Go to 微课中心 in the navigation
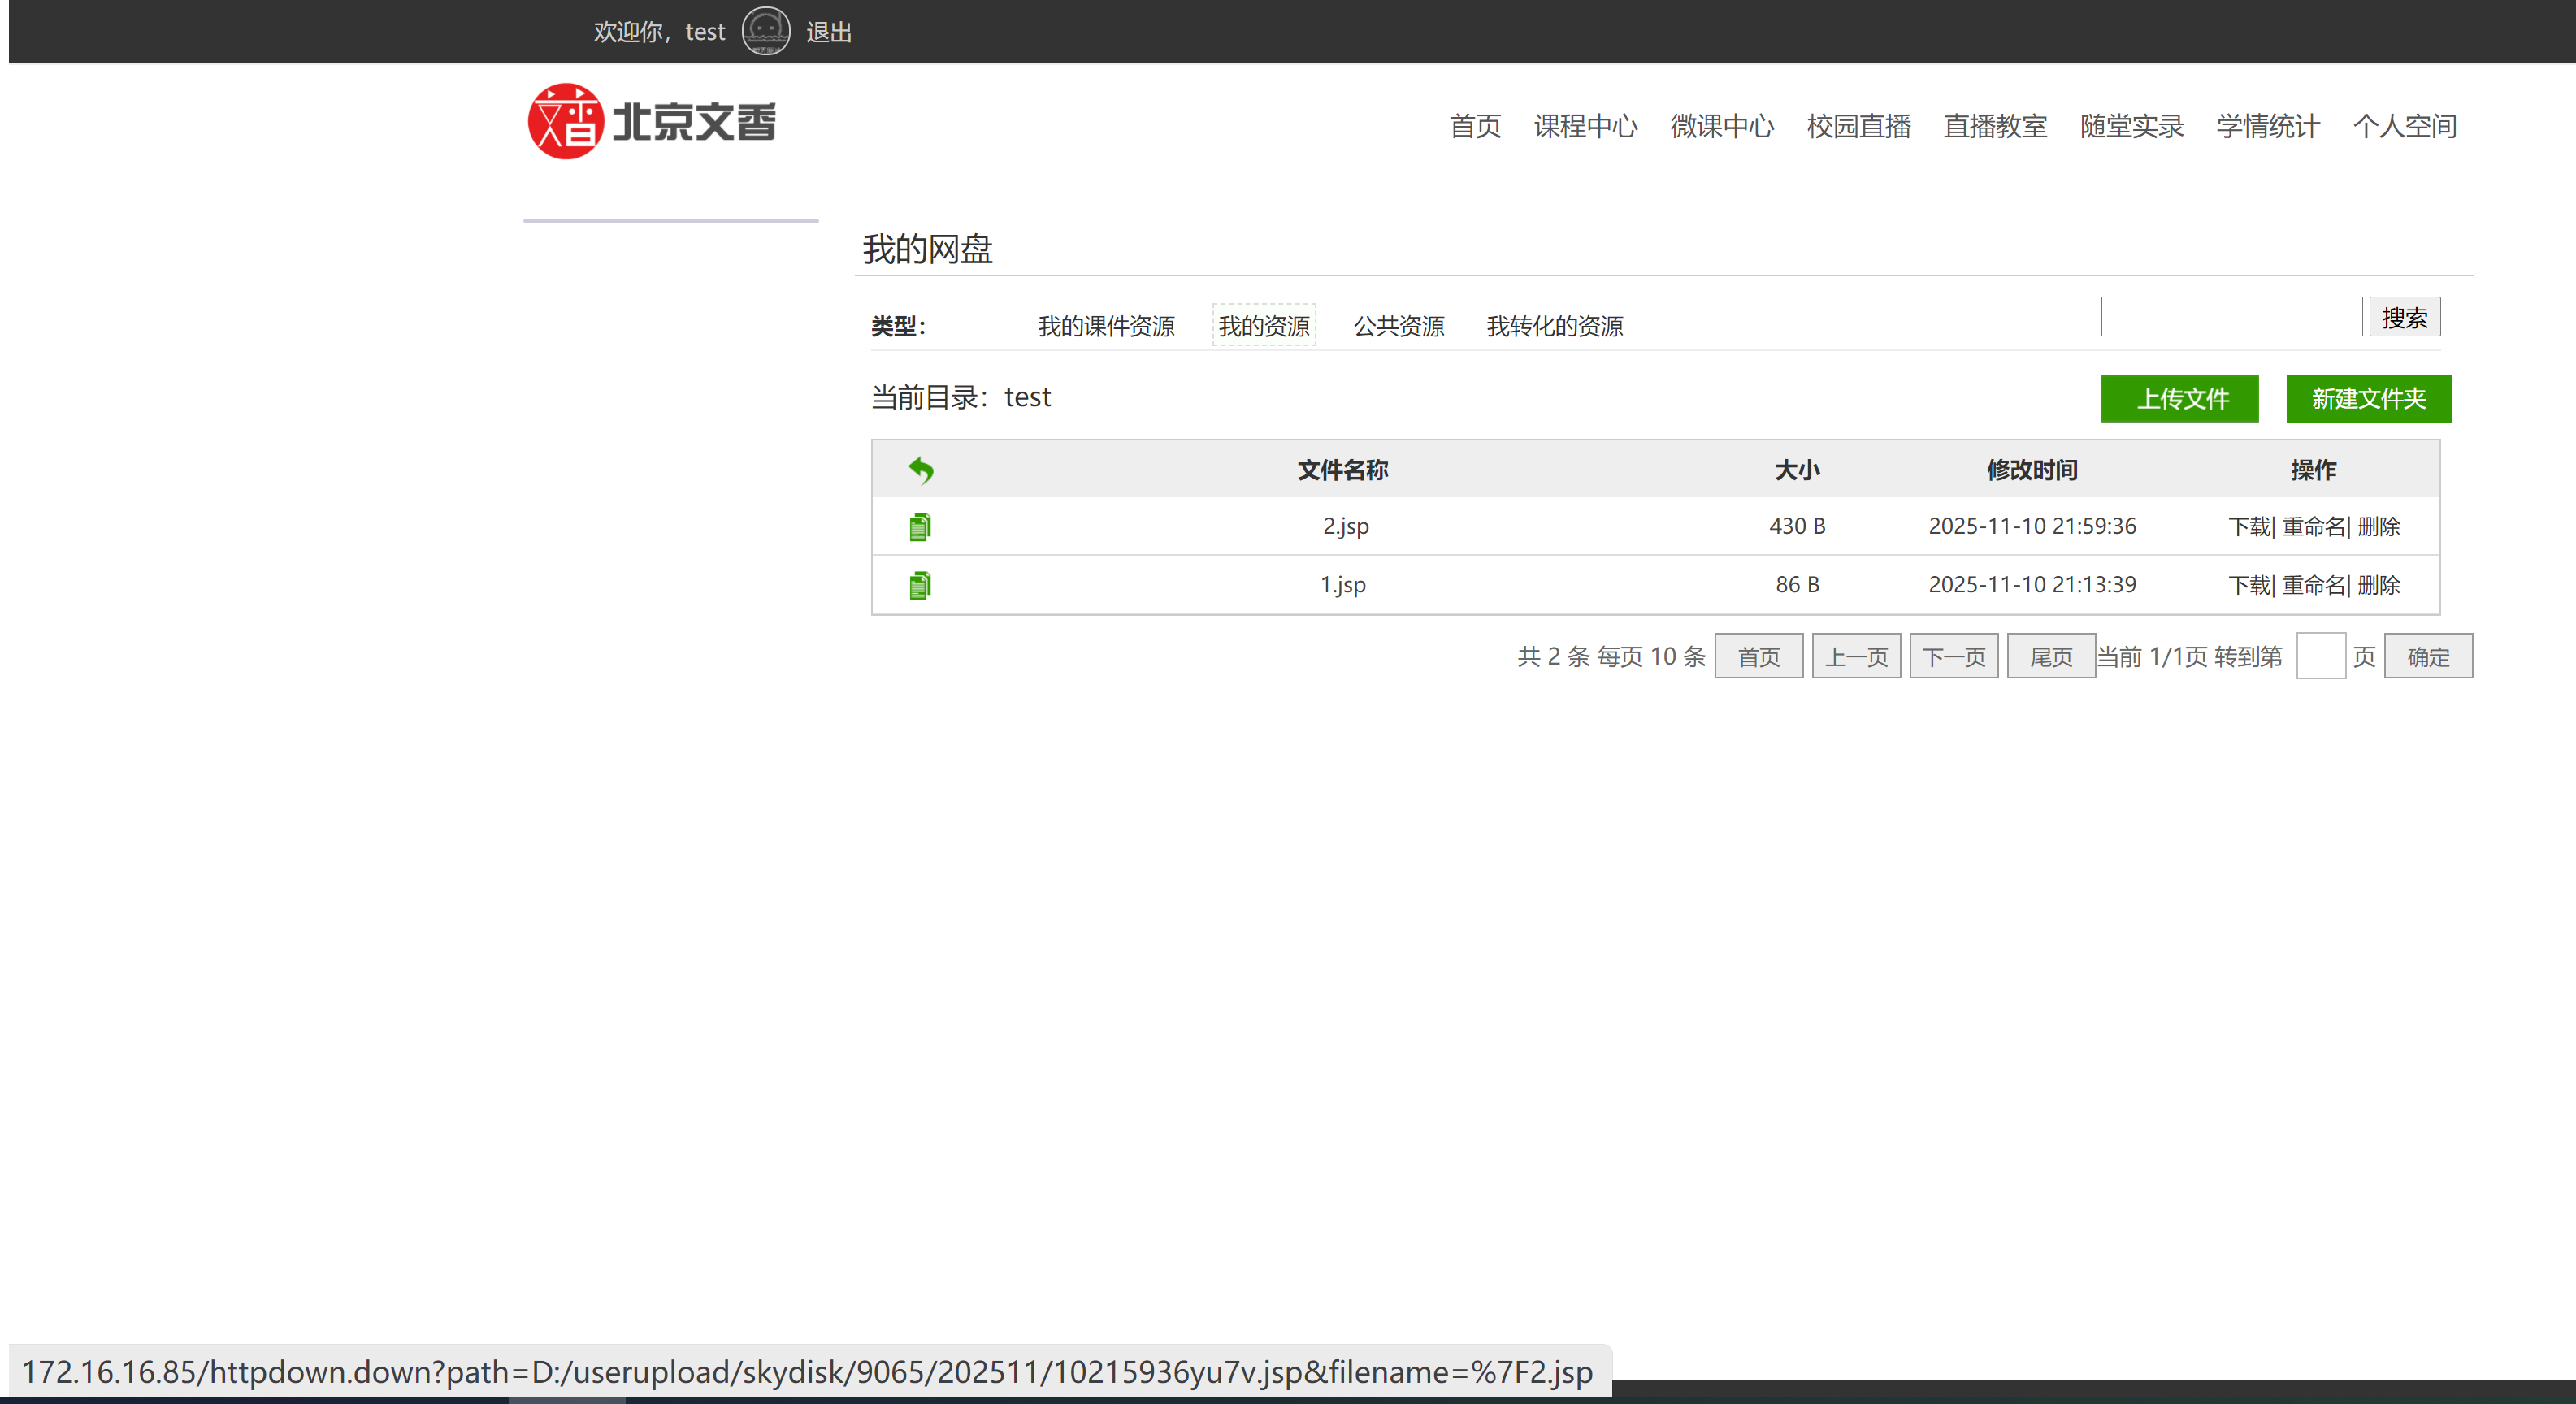The image size is (2576, 1404). (x=1722, y=126)
